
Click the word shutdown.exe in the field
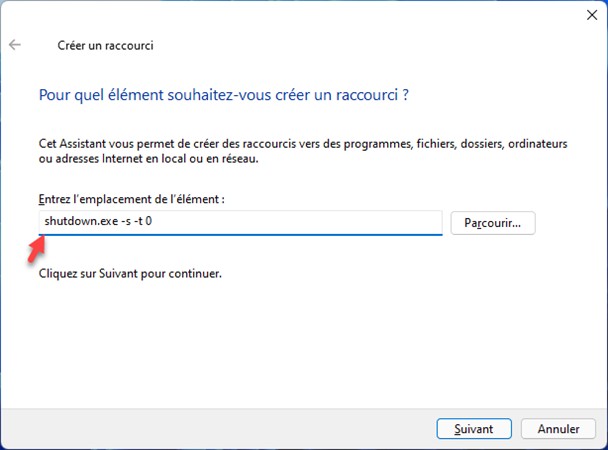click(x=72, y=221)
